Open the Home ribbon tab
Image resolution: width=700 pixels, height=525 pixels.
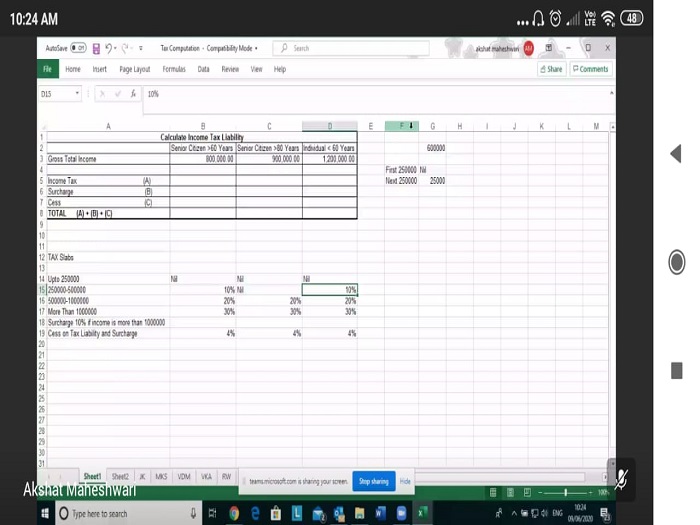click(x=73, y=69)
